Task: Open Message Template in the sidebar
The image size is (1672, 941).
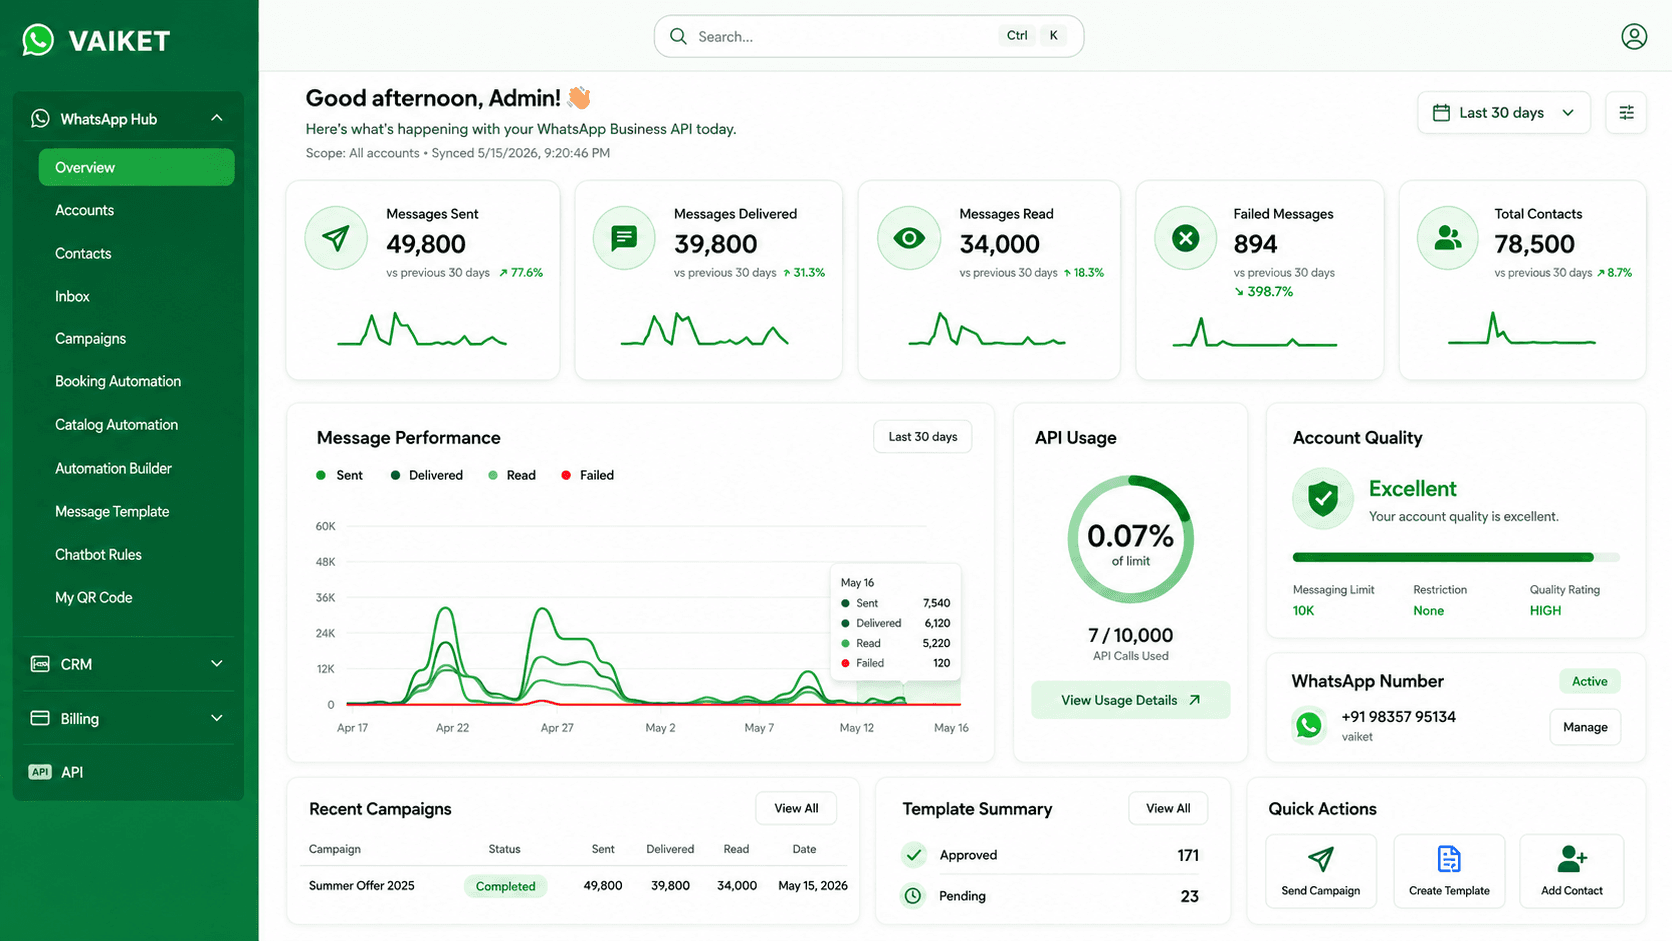Action: pyautogui.click(x=112, y=511)
